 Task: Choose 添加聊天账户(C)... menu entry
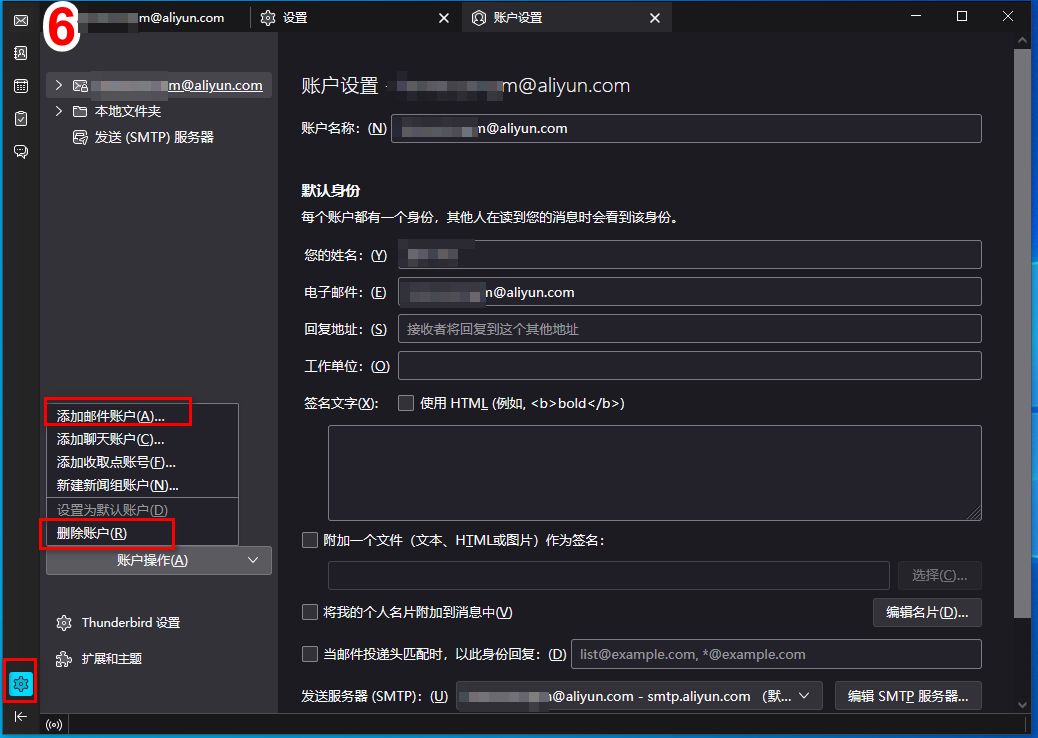coord(142,439)
